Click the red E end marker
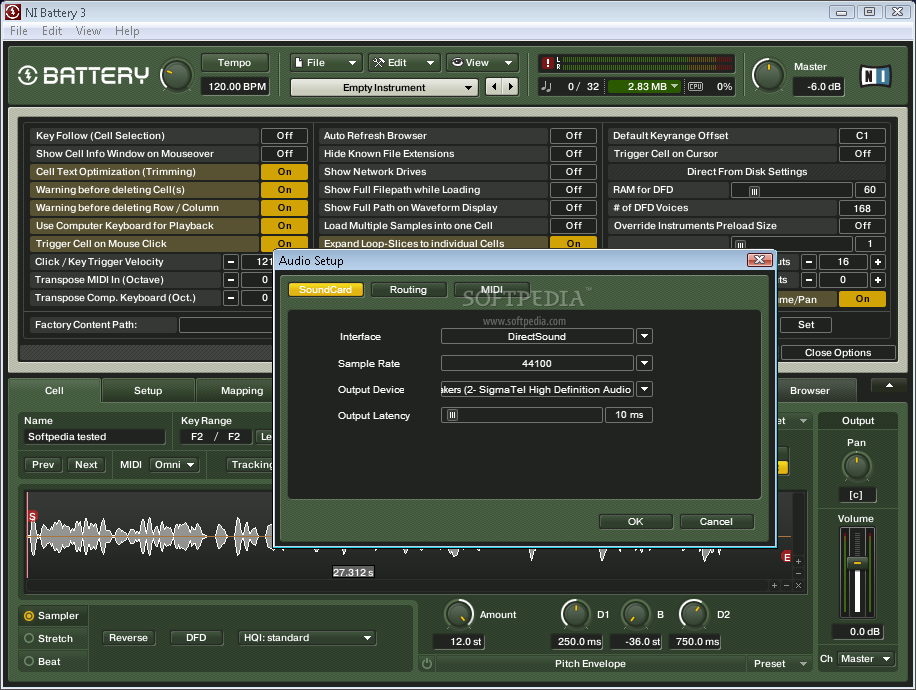Viewport: 916px width, 690px height. click(x=786, y=557)
